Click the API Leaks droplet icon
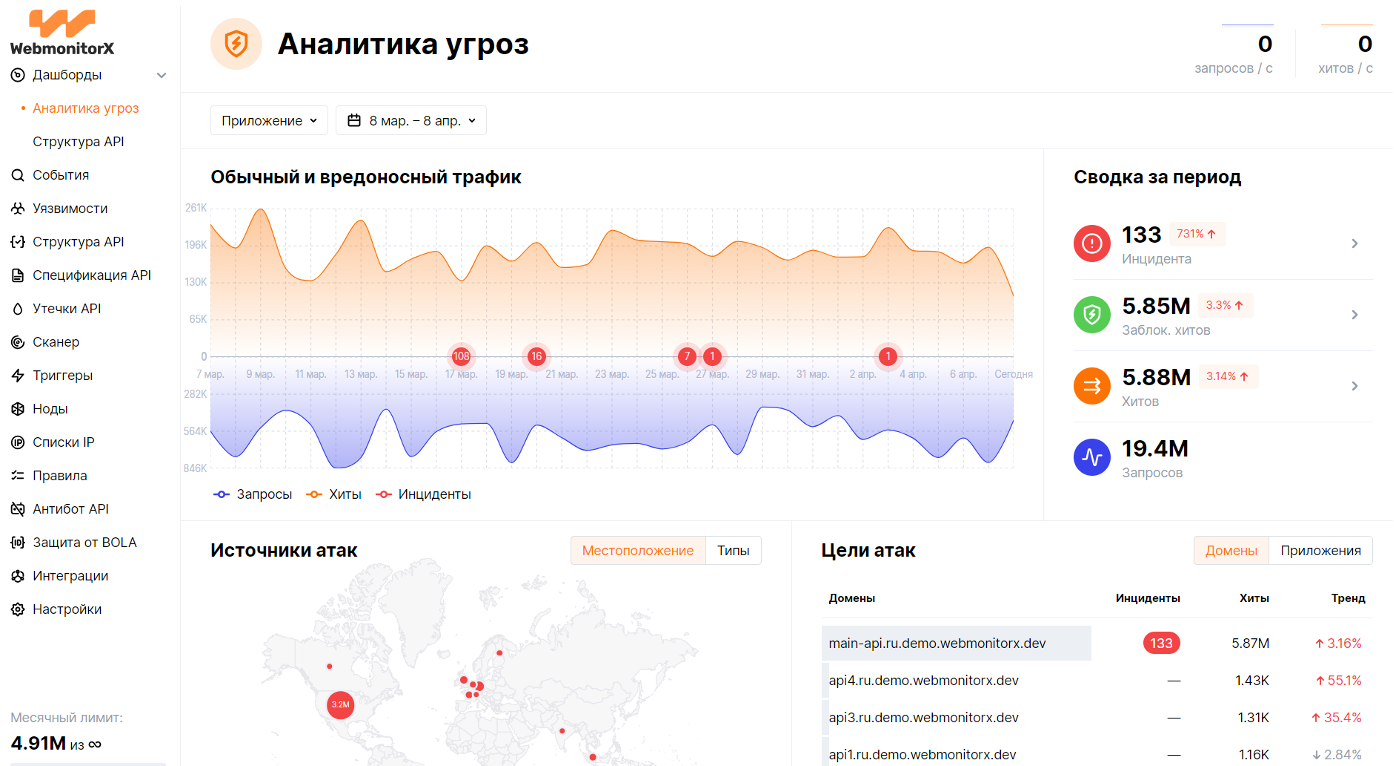 pyautogui.click(x=17, y=309)
